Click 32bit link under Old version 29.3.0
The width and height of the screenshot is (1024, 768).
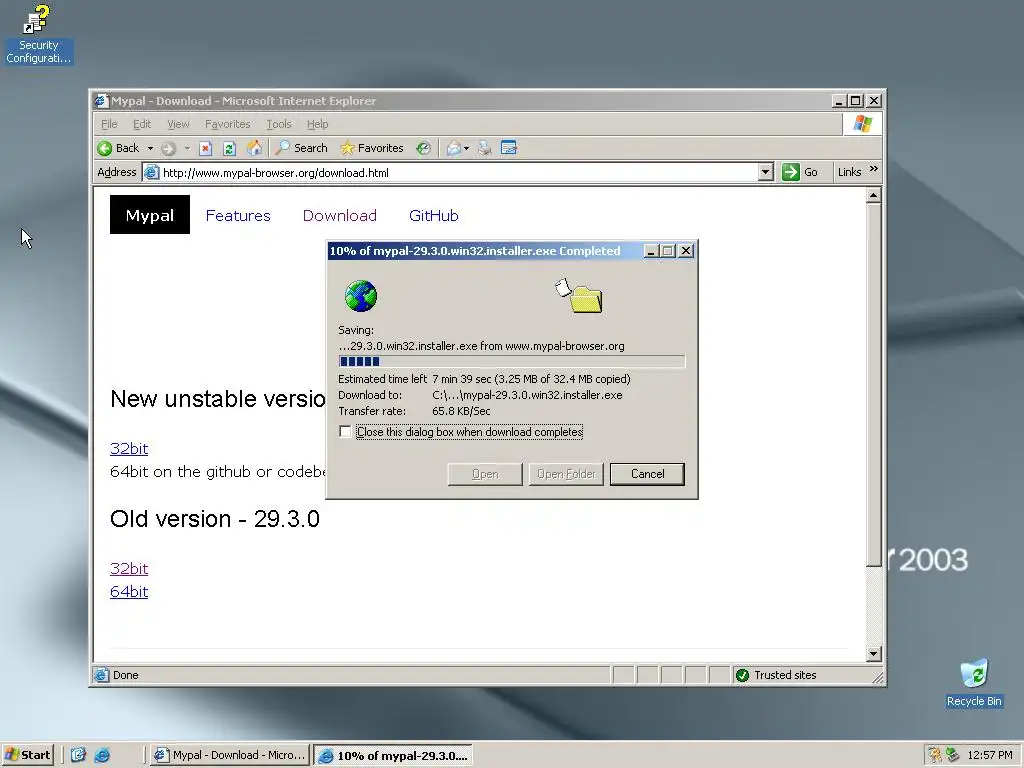(129, 568)
